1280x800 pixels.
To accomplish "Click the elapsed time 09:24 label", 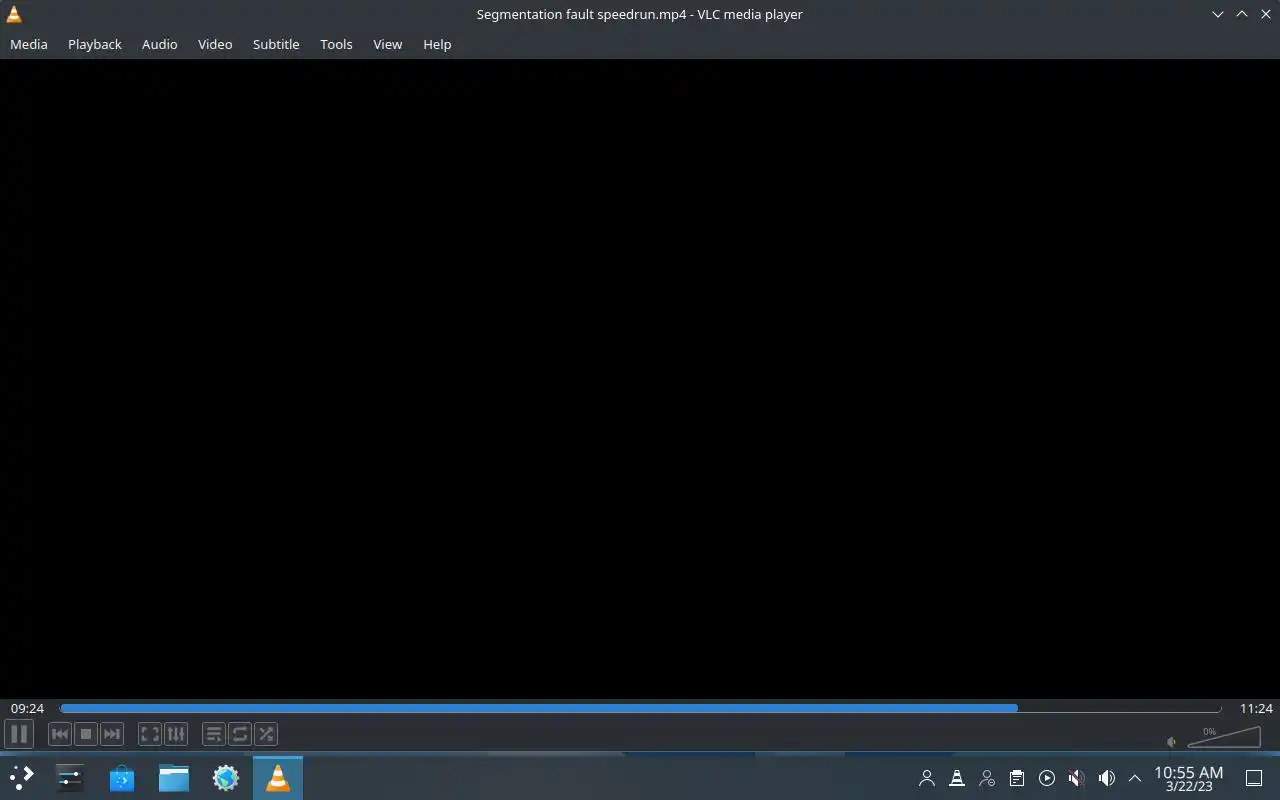I will click(x=27, y=708).
